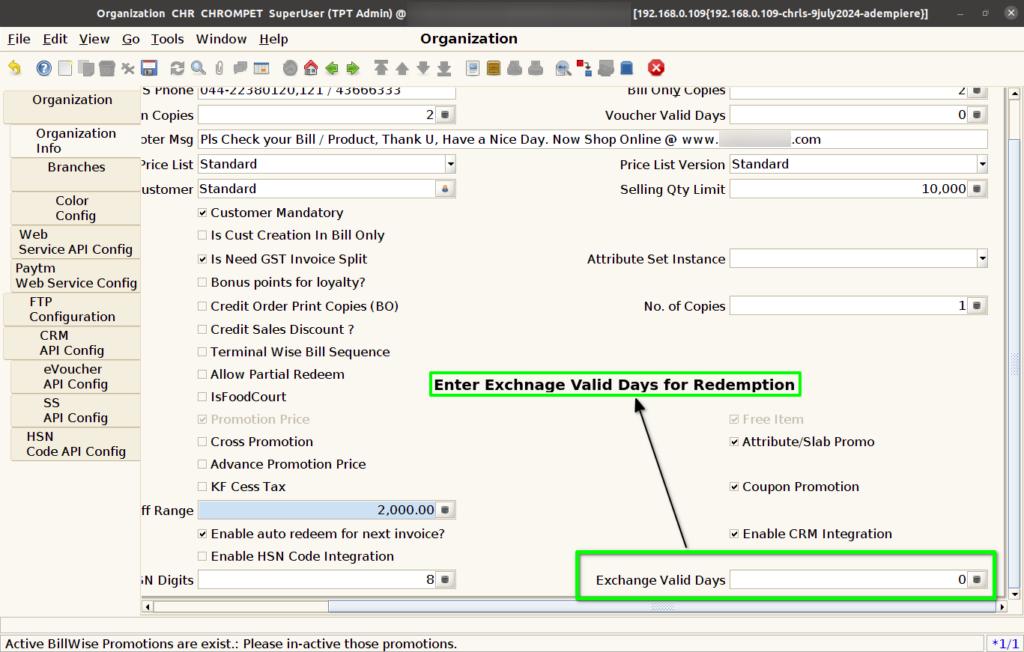The image size is (1024, 652).
Task: Open calculator for Voucher Valid Days
Action: 977,115
